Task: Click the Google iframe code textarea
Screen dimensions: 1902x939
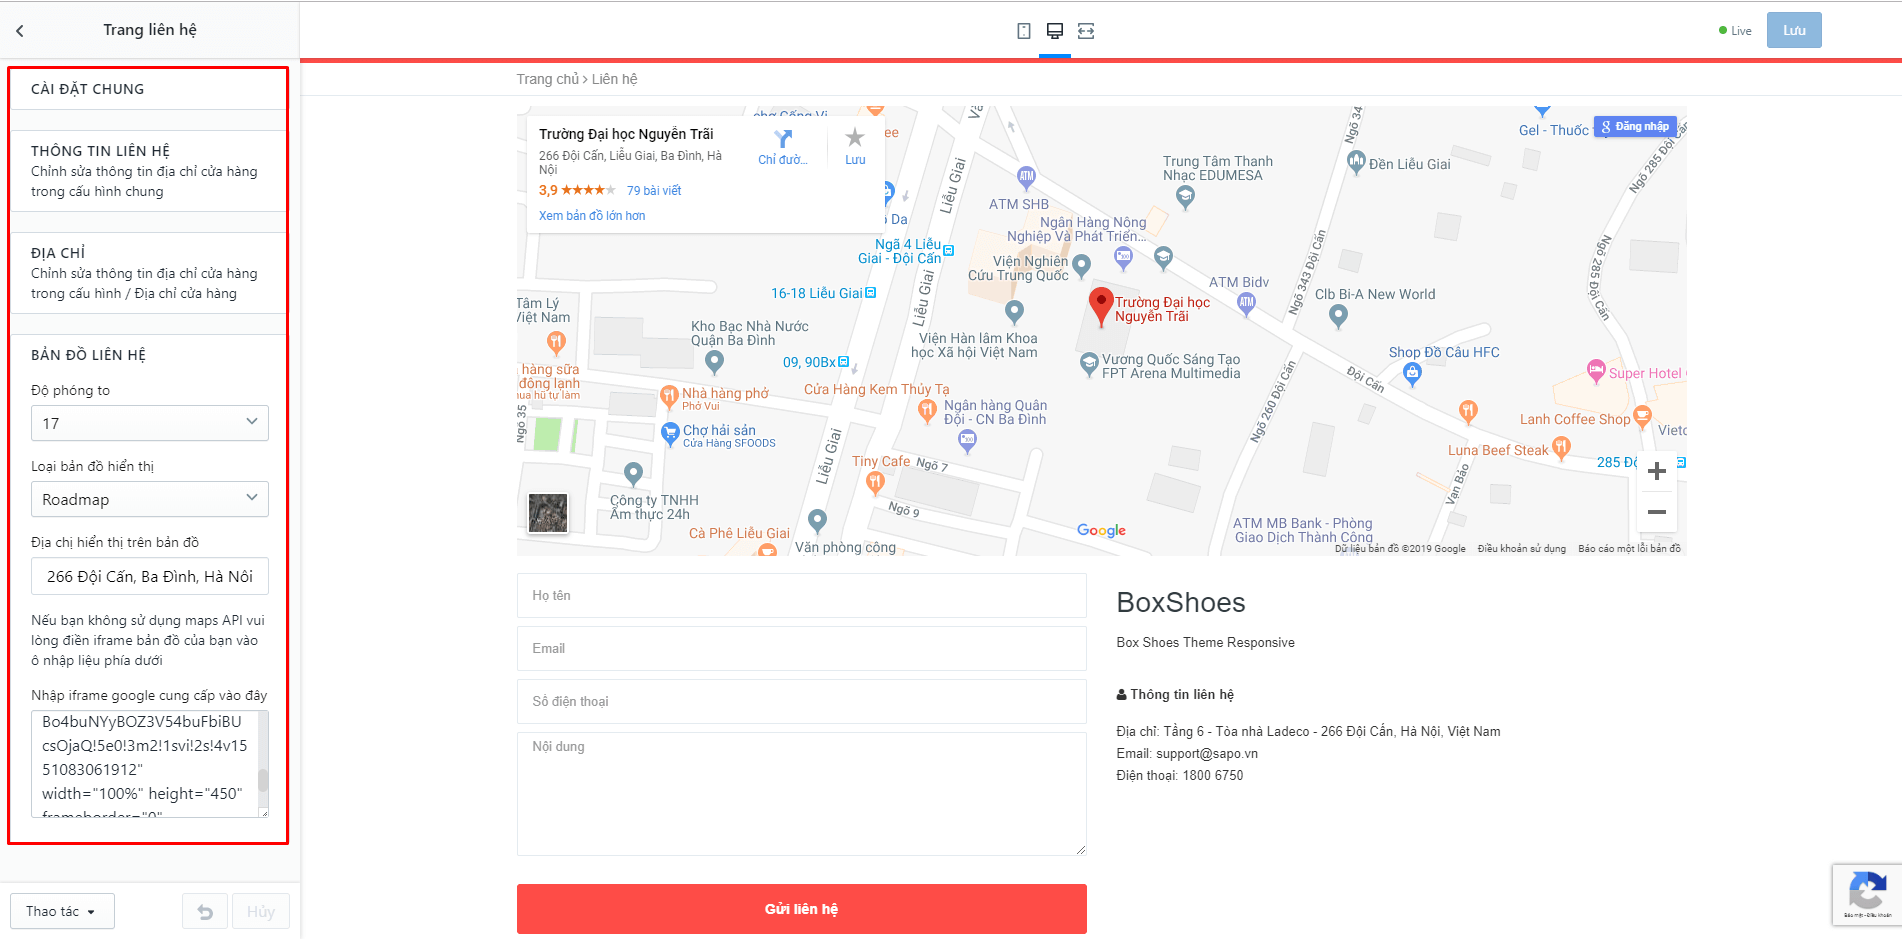Action: point(144,764)
